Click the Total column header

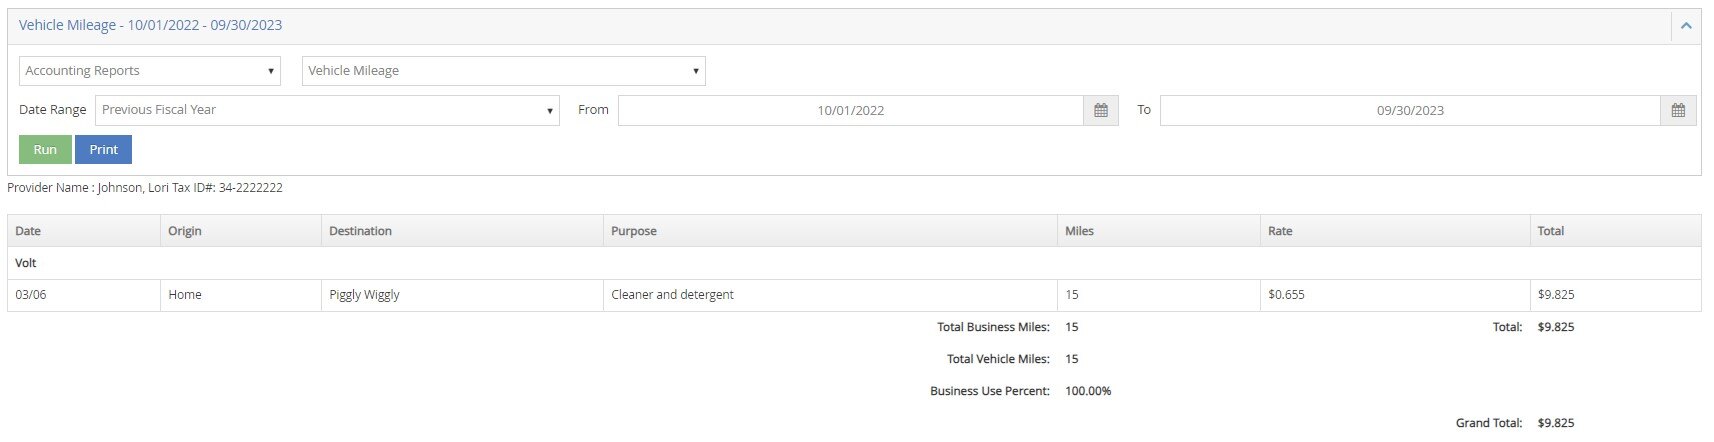click(x=1550, y=231)
